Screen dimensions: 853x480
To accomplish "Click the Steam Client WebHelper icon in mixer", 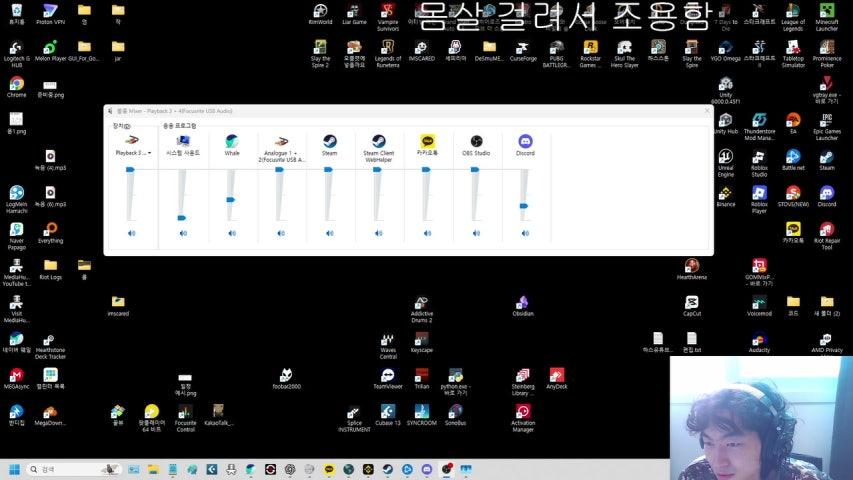I will (x=379, y=141).
